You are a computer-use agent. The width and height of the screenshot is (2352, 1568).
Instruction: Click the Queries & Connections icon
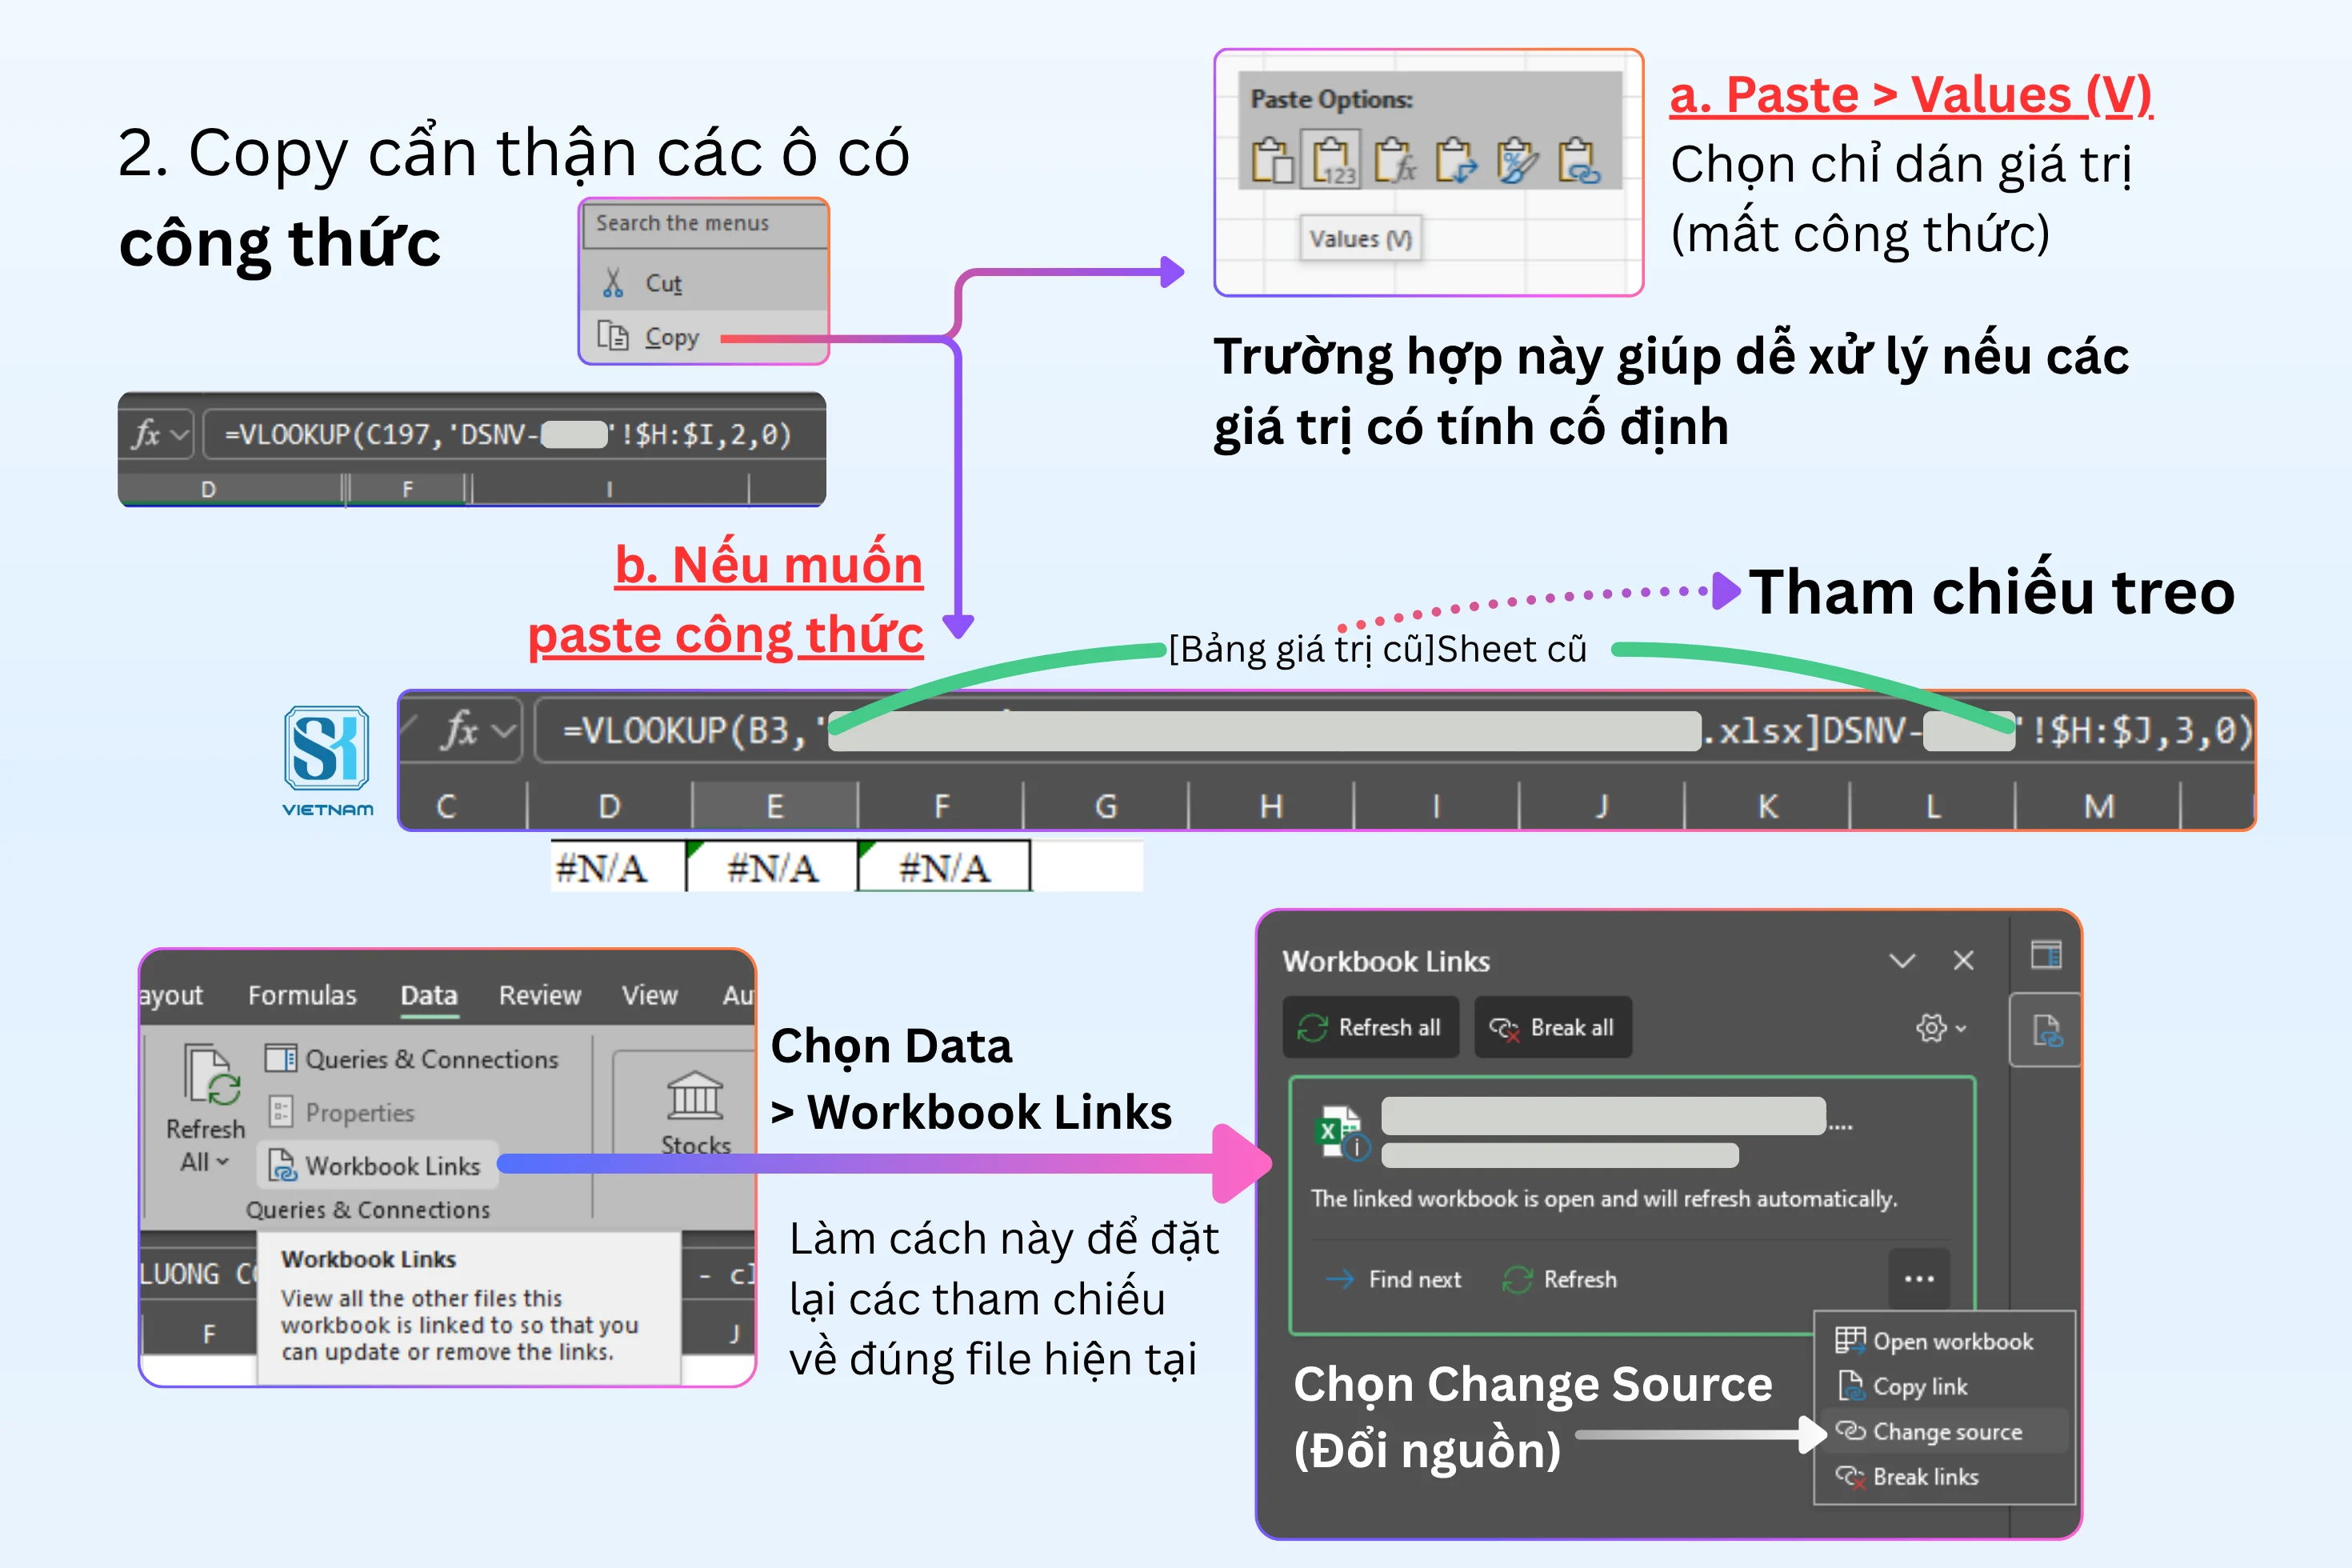click(281, 1058)
